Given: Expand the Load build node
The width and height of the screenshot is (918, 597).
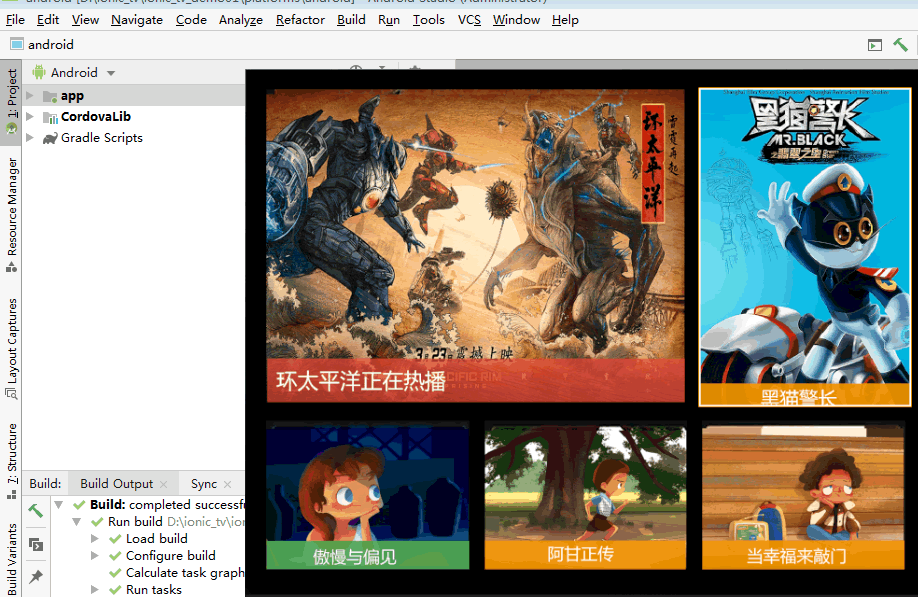Looking at the screenshot, I should pyautogui.click(x=95, y=538).
